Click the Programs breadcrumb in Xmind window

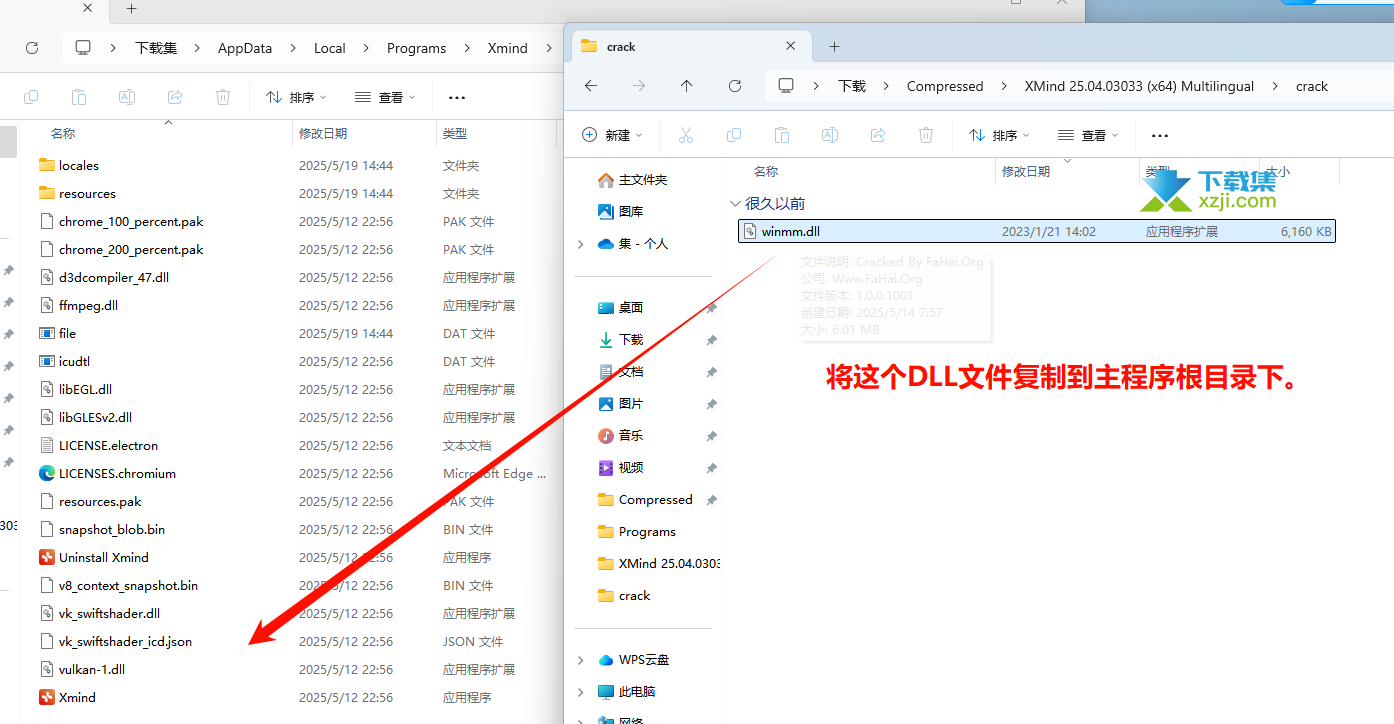[416, 48]
